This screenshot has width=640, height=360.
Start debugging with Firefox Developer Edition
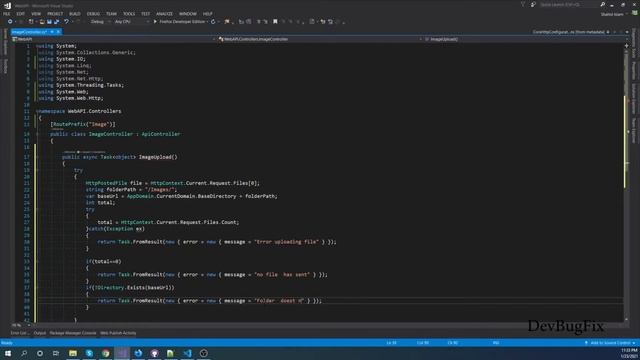click(179, 22)
